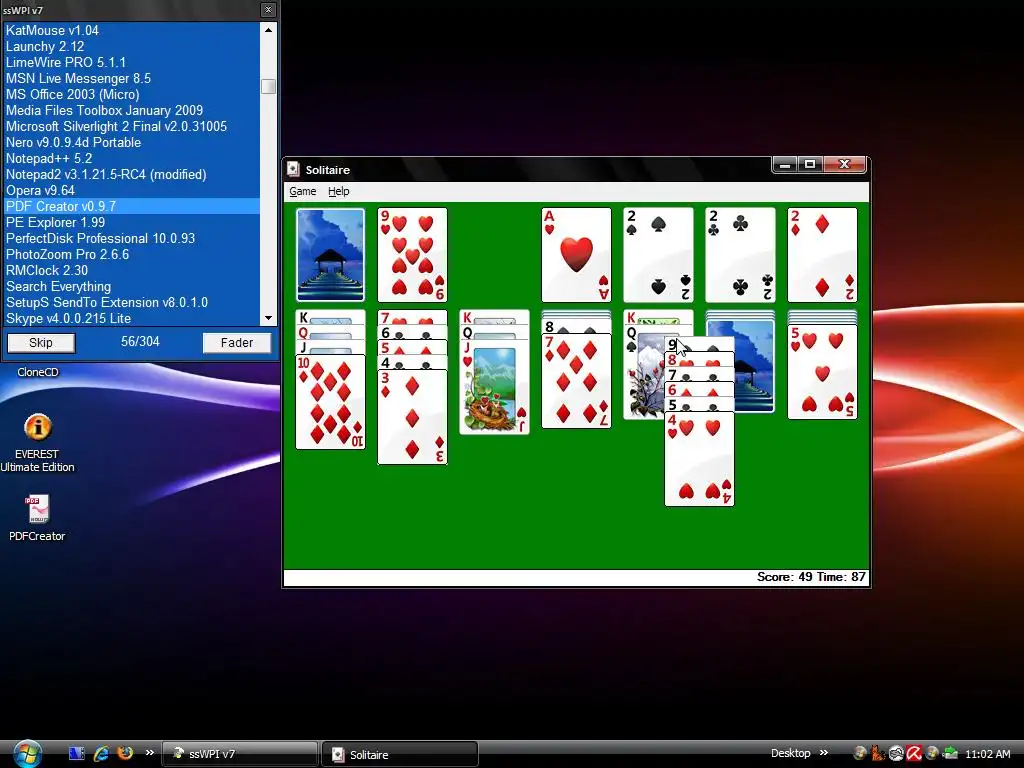Select 'RMClock 2.30' entry
The image size is (1024, 768).
click(x=132, y=270)
